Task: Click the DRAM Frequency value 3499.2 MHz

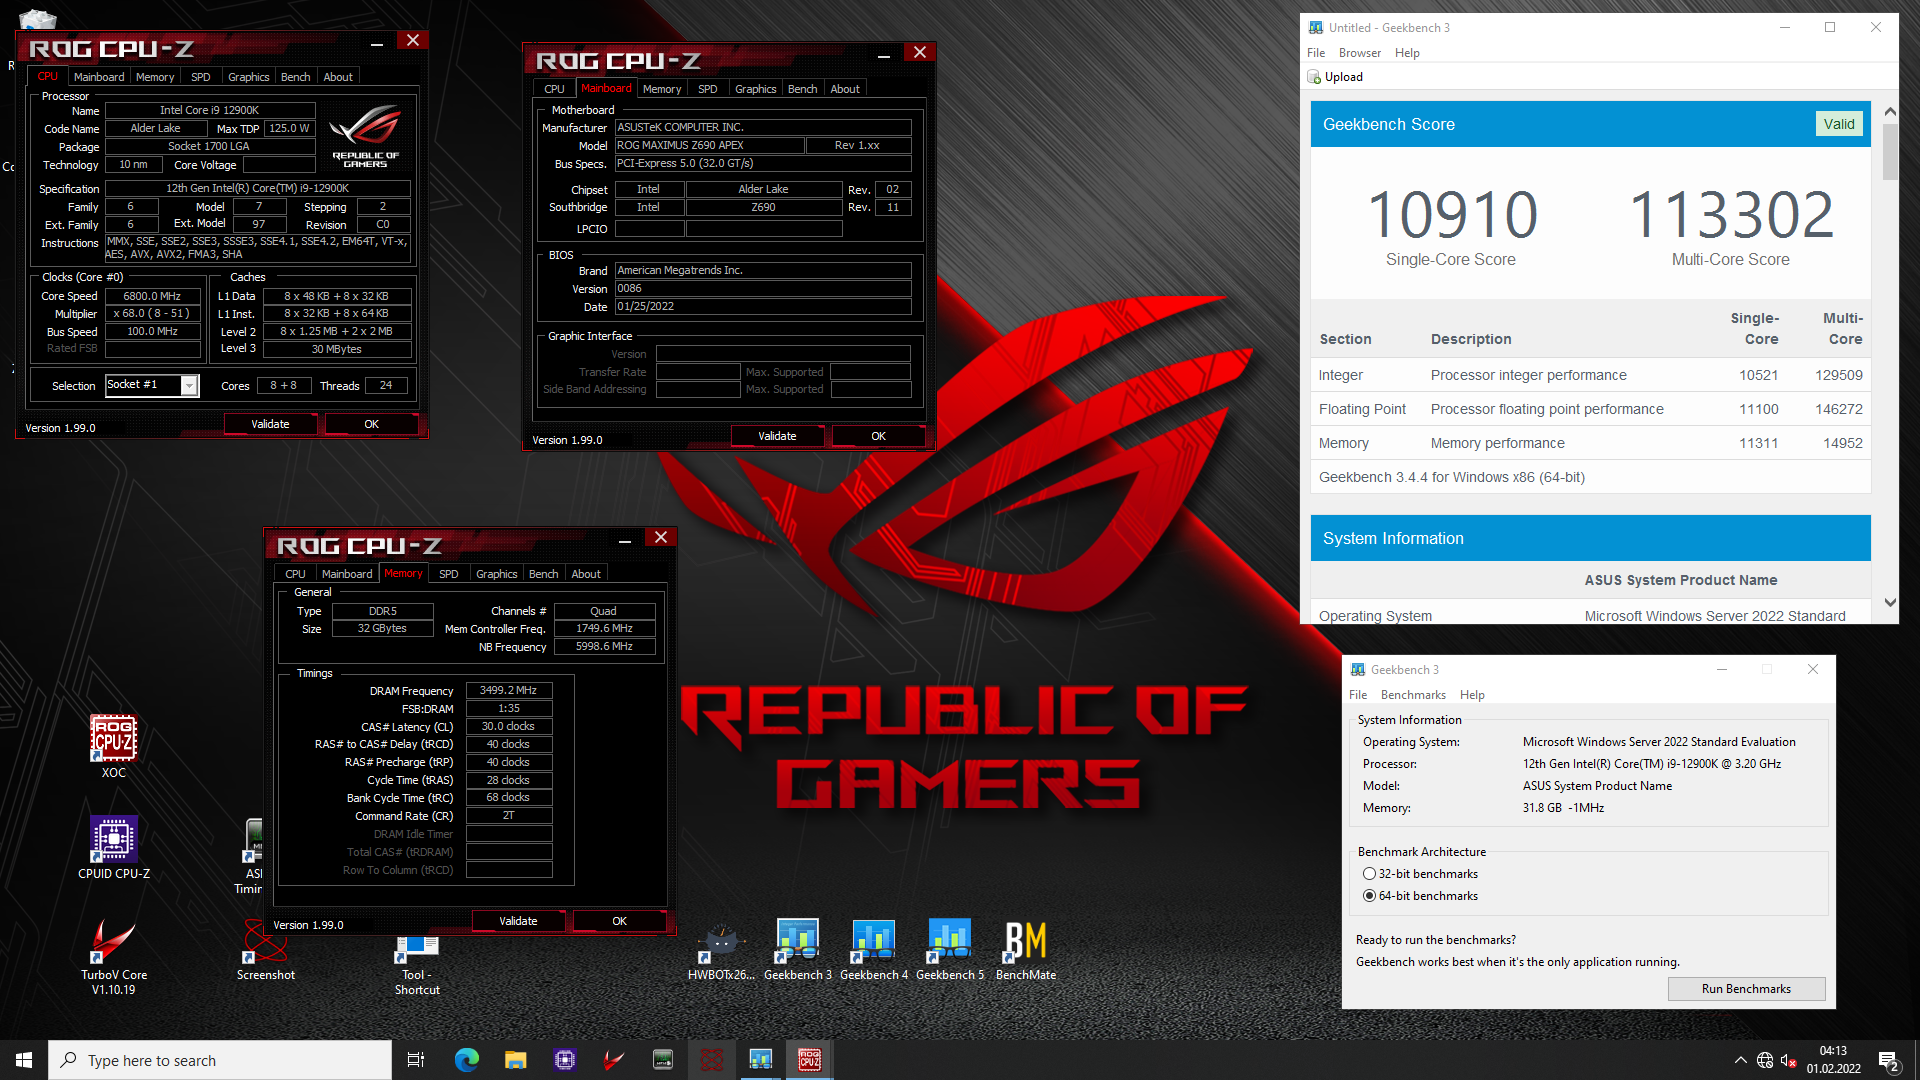Action: pos(508,691)
